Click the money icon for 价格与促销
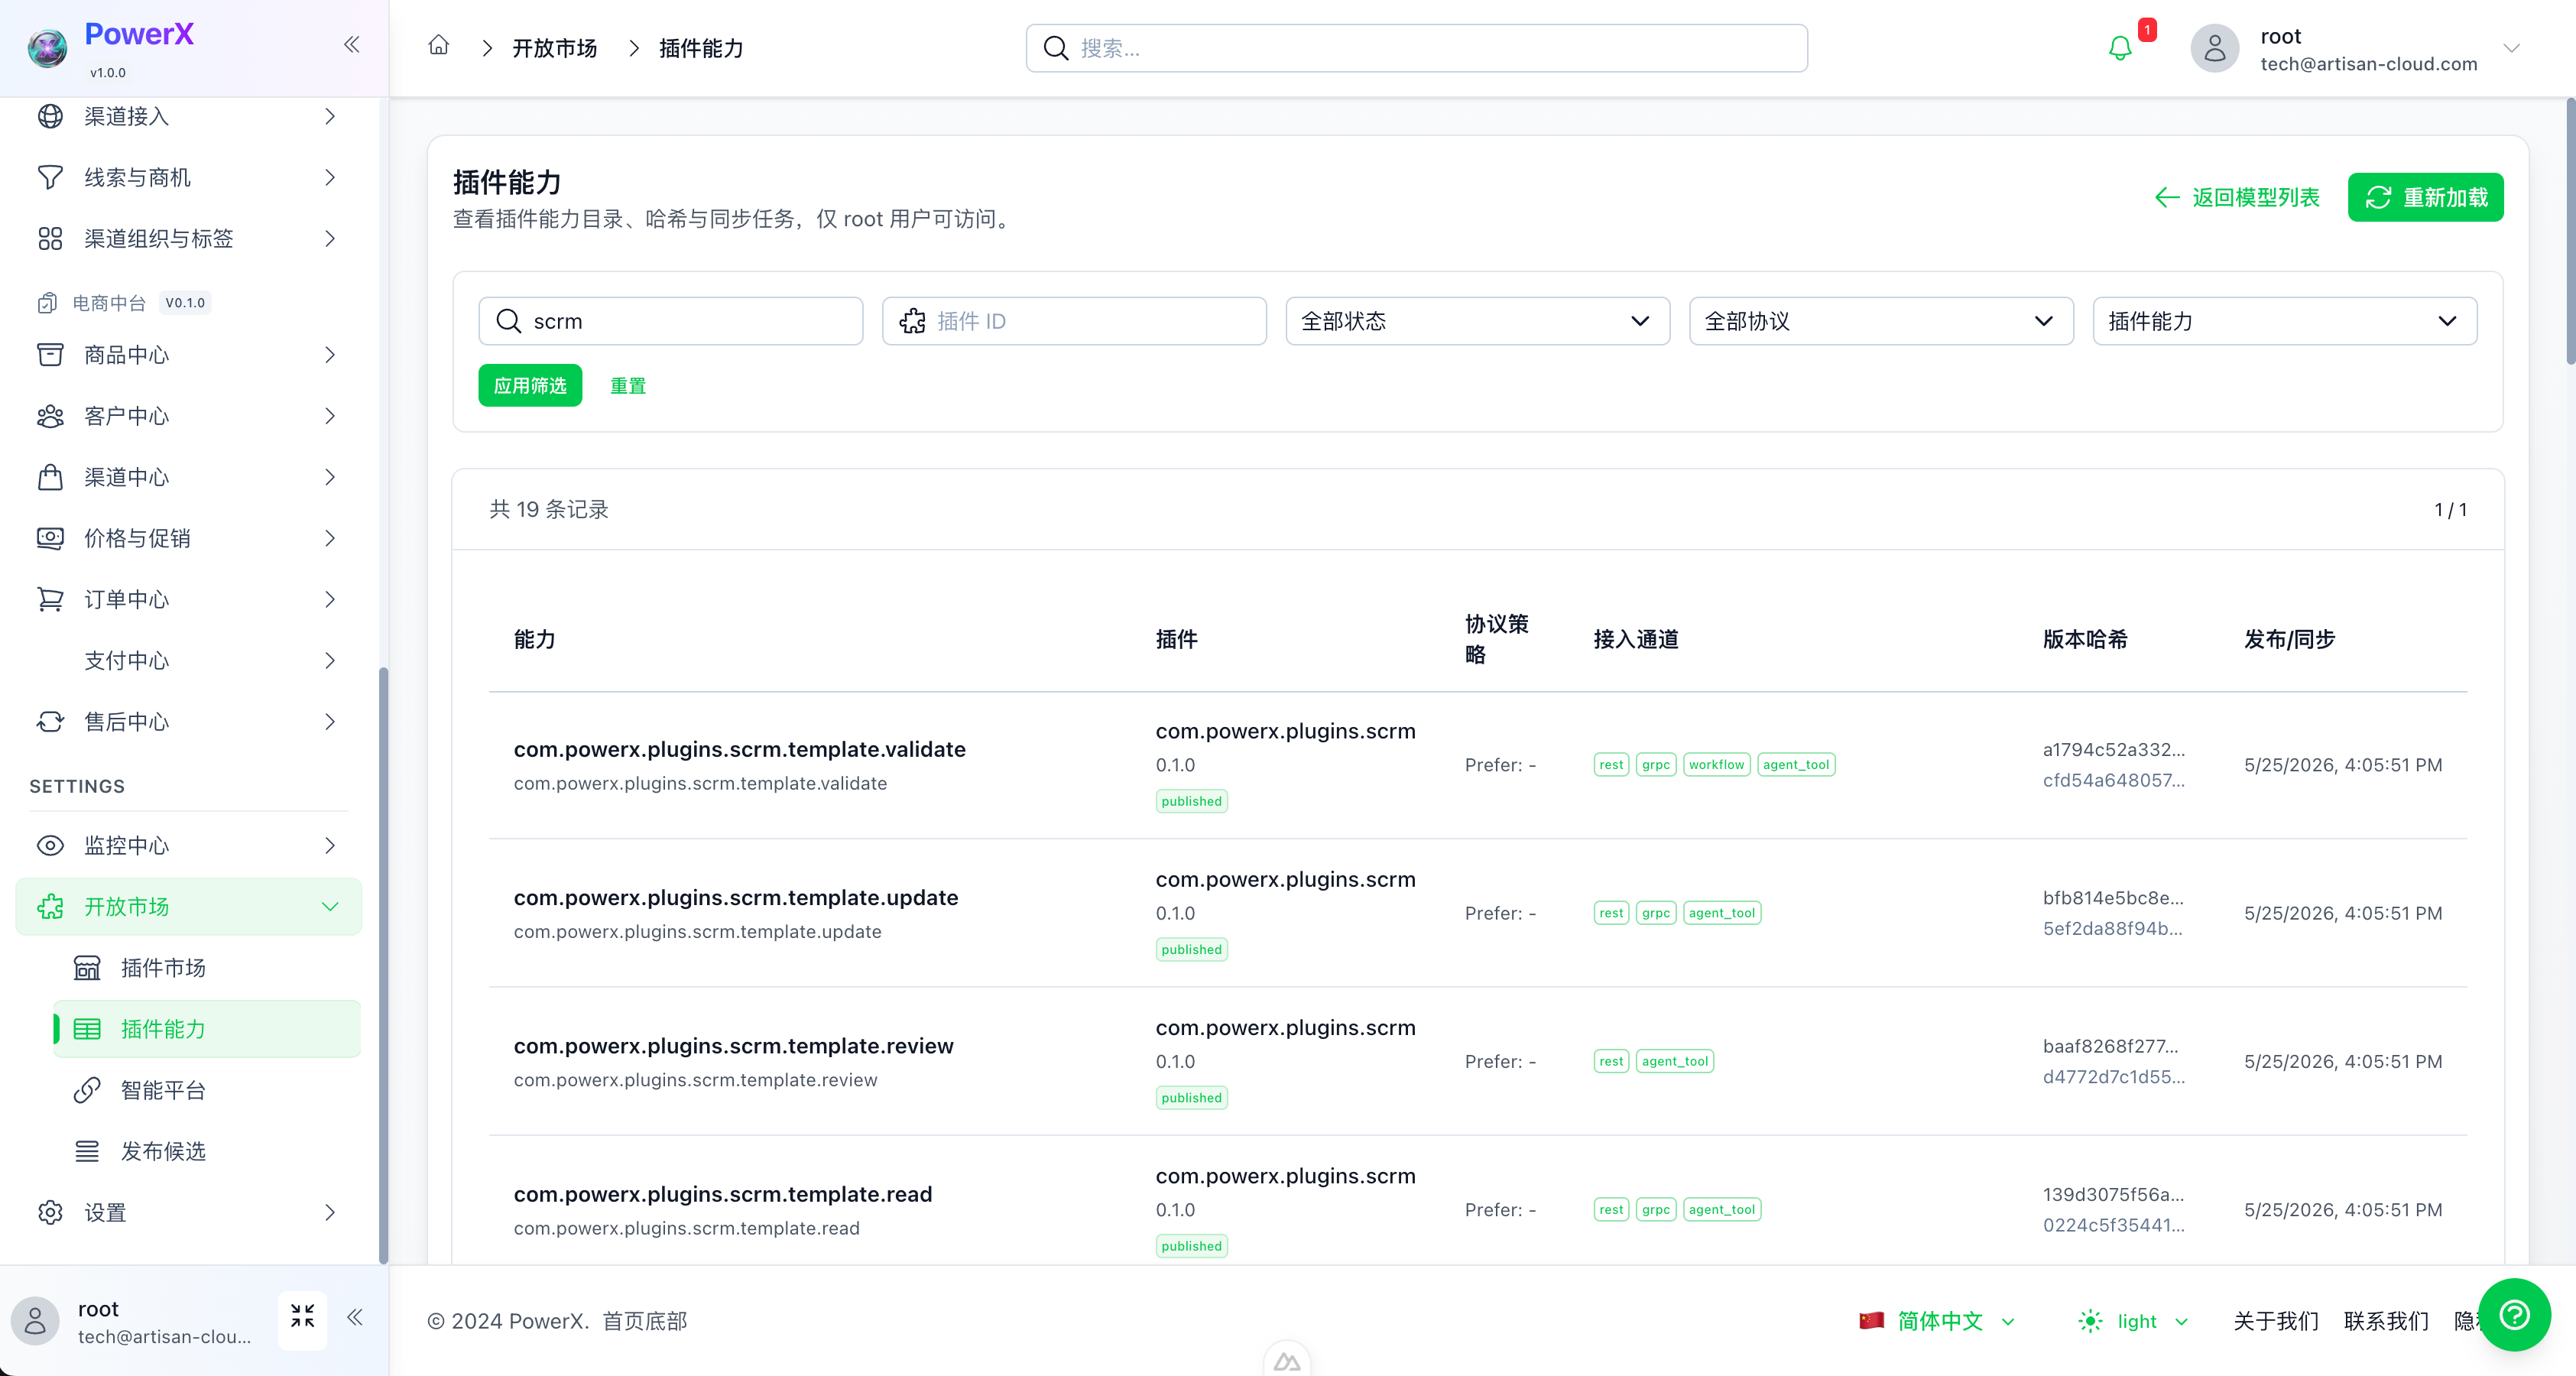The image size is (2576, 1376). click(x=50, y=537)
